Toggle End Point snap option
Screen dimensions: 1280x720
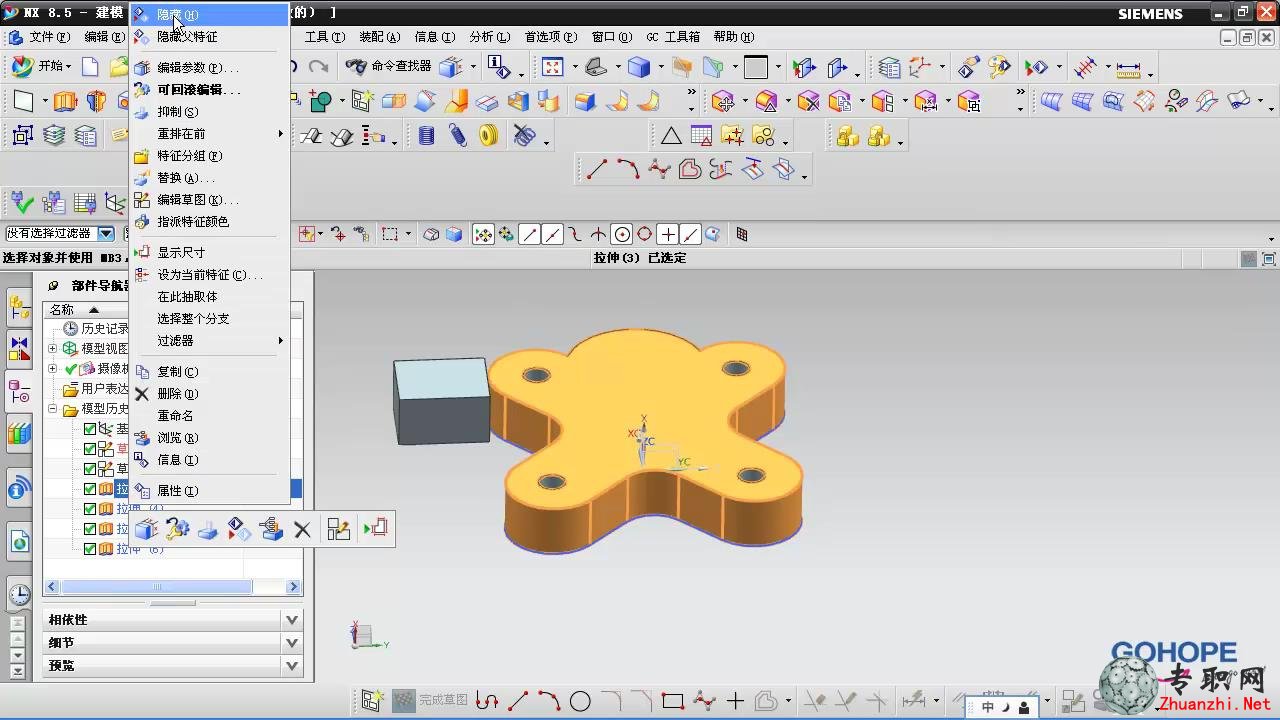(x=529, y=234)
